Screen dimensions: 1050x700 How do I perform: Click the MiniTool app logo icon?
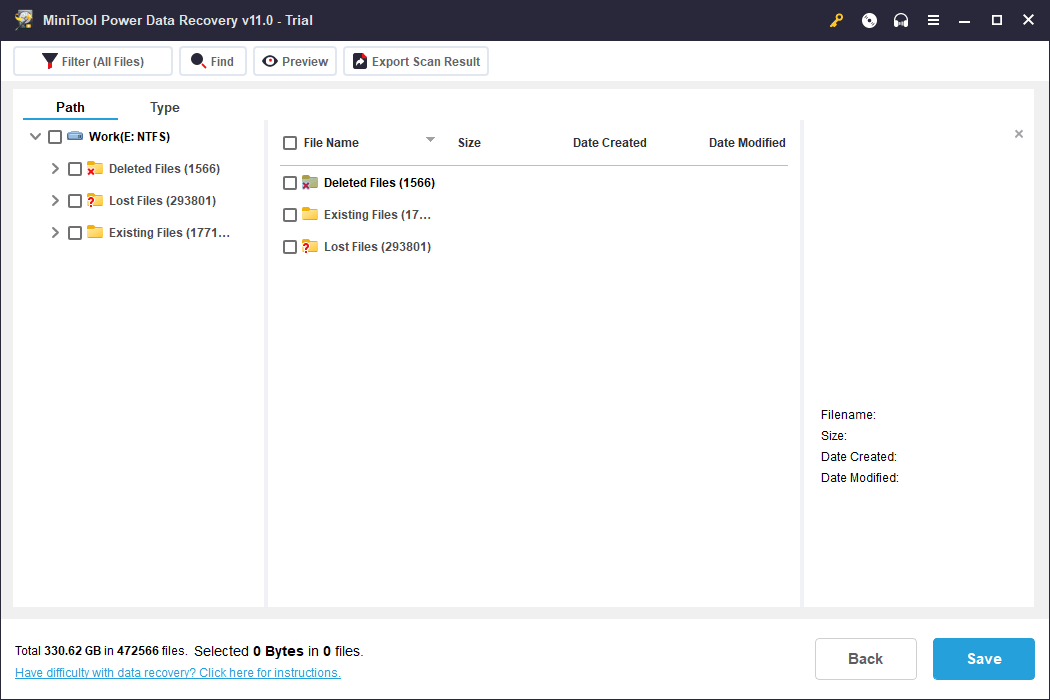pyautogui.click(x=23, y=19)
